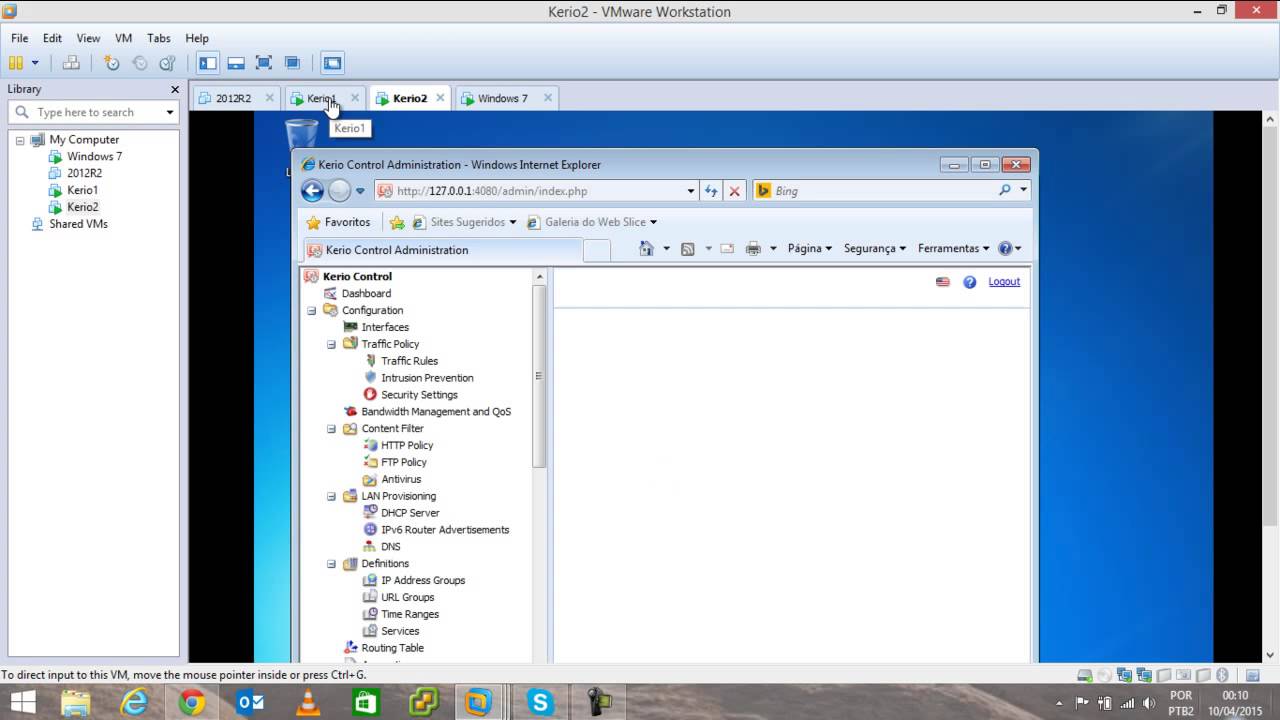Click the IE help icon in the command bar
This screenshot has width=1280, height=720.
1005,249
